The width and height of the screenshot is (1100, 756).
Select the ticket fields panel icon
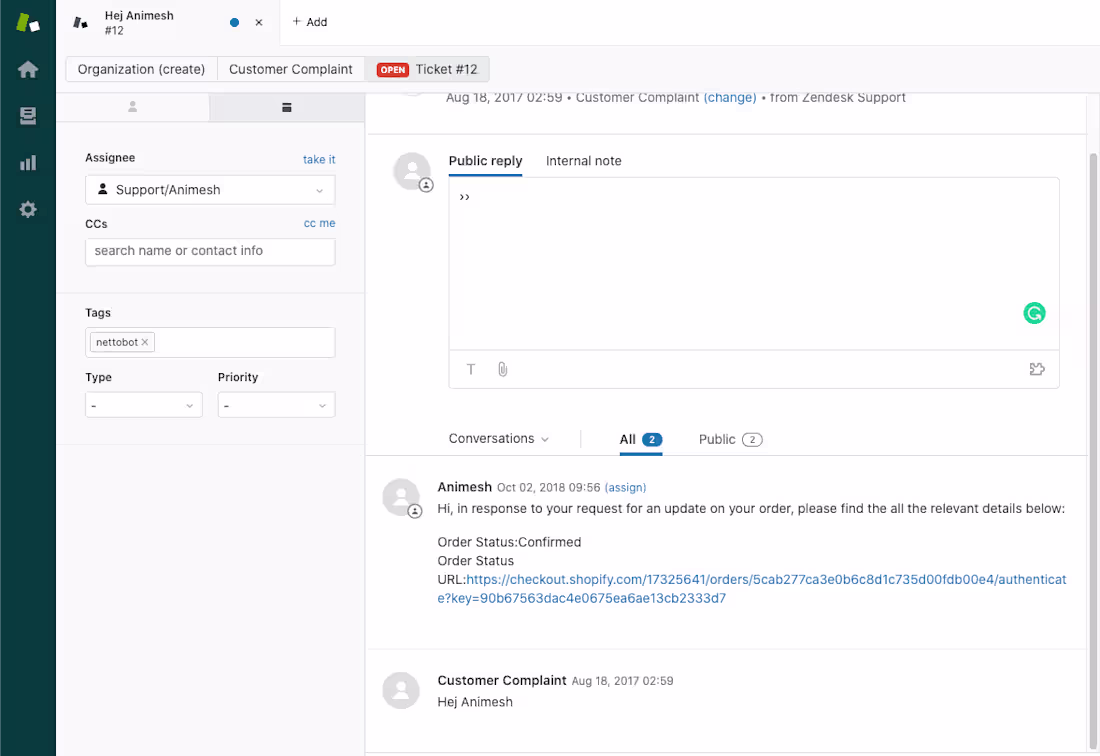[286, 106]
